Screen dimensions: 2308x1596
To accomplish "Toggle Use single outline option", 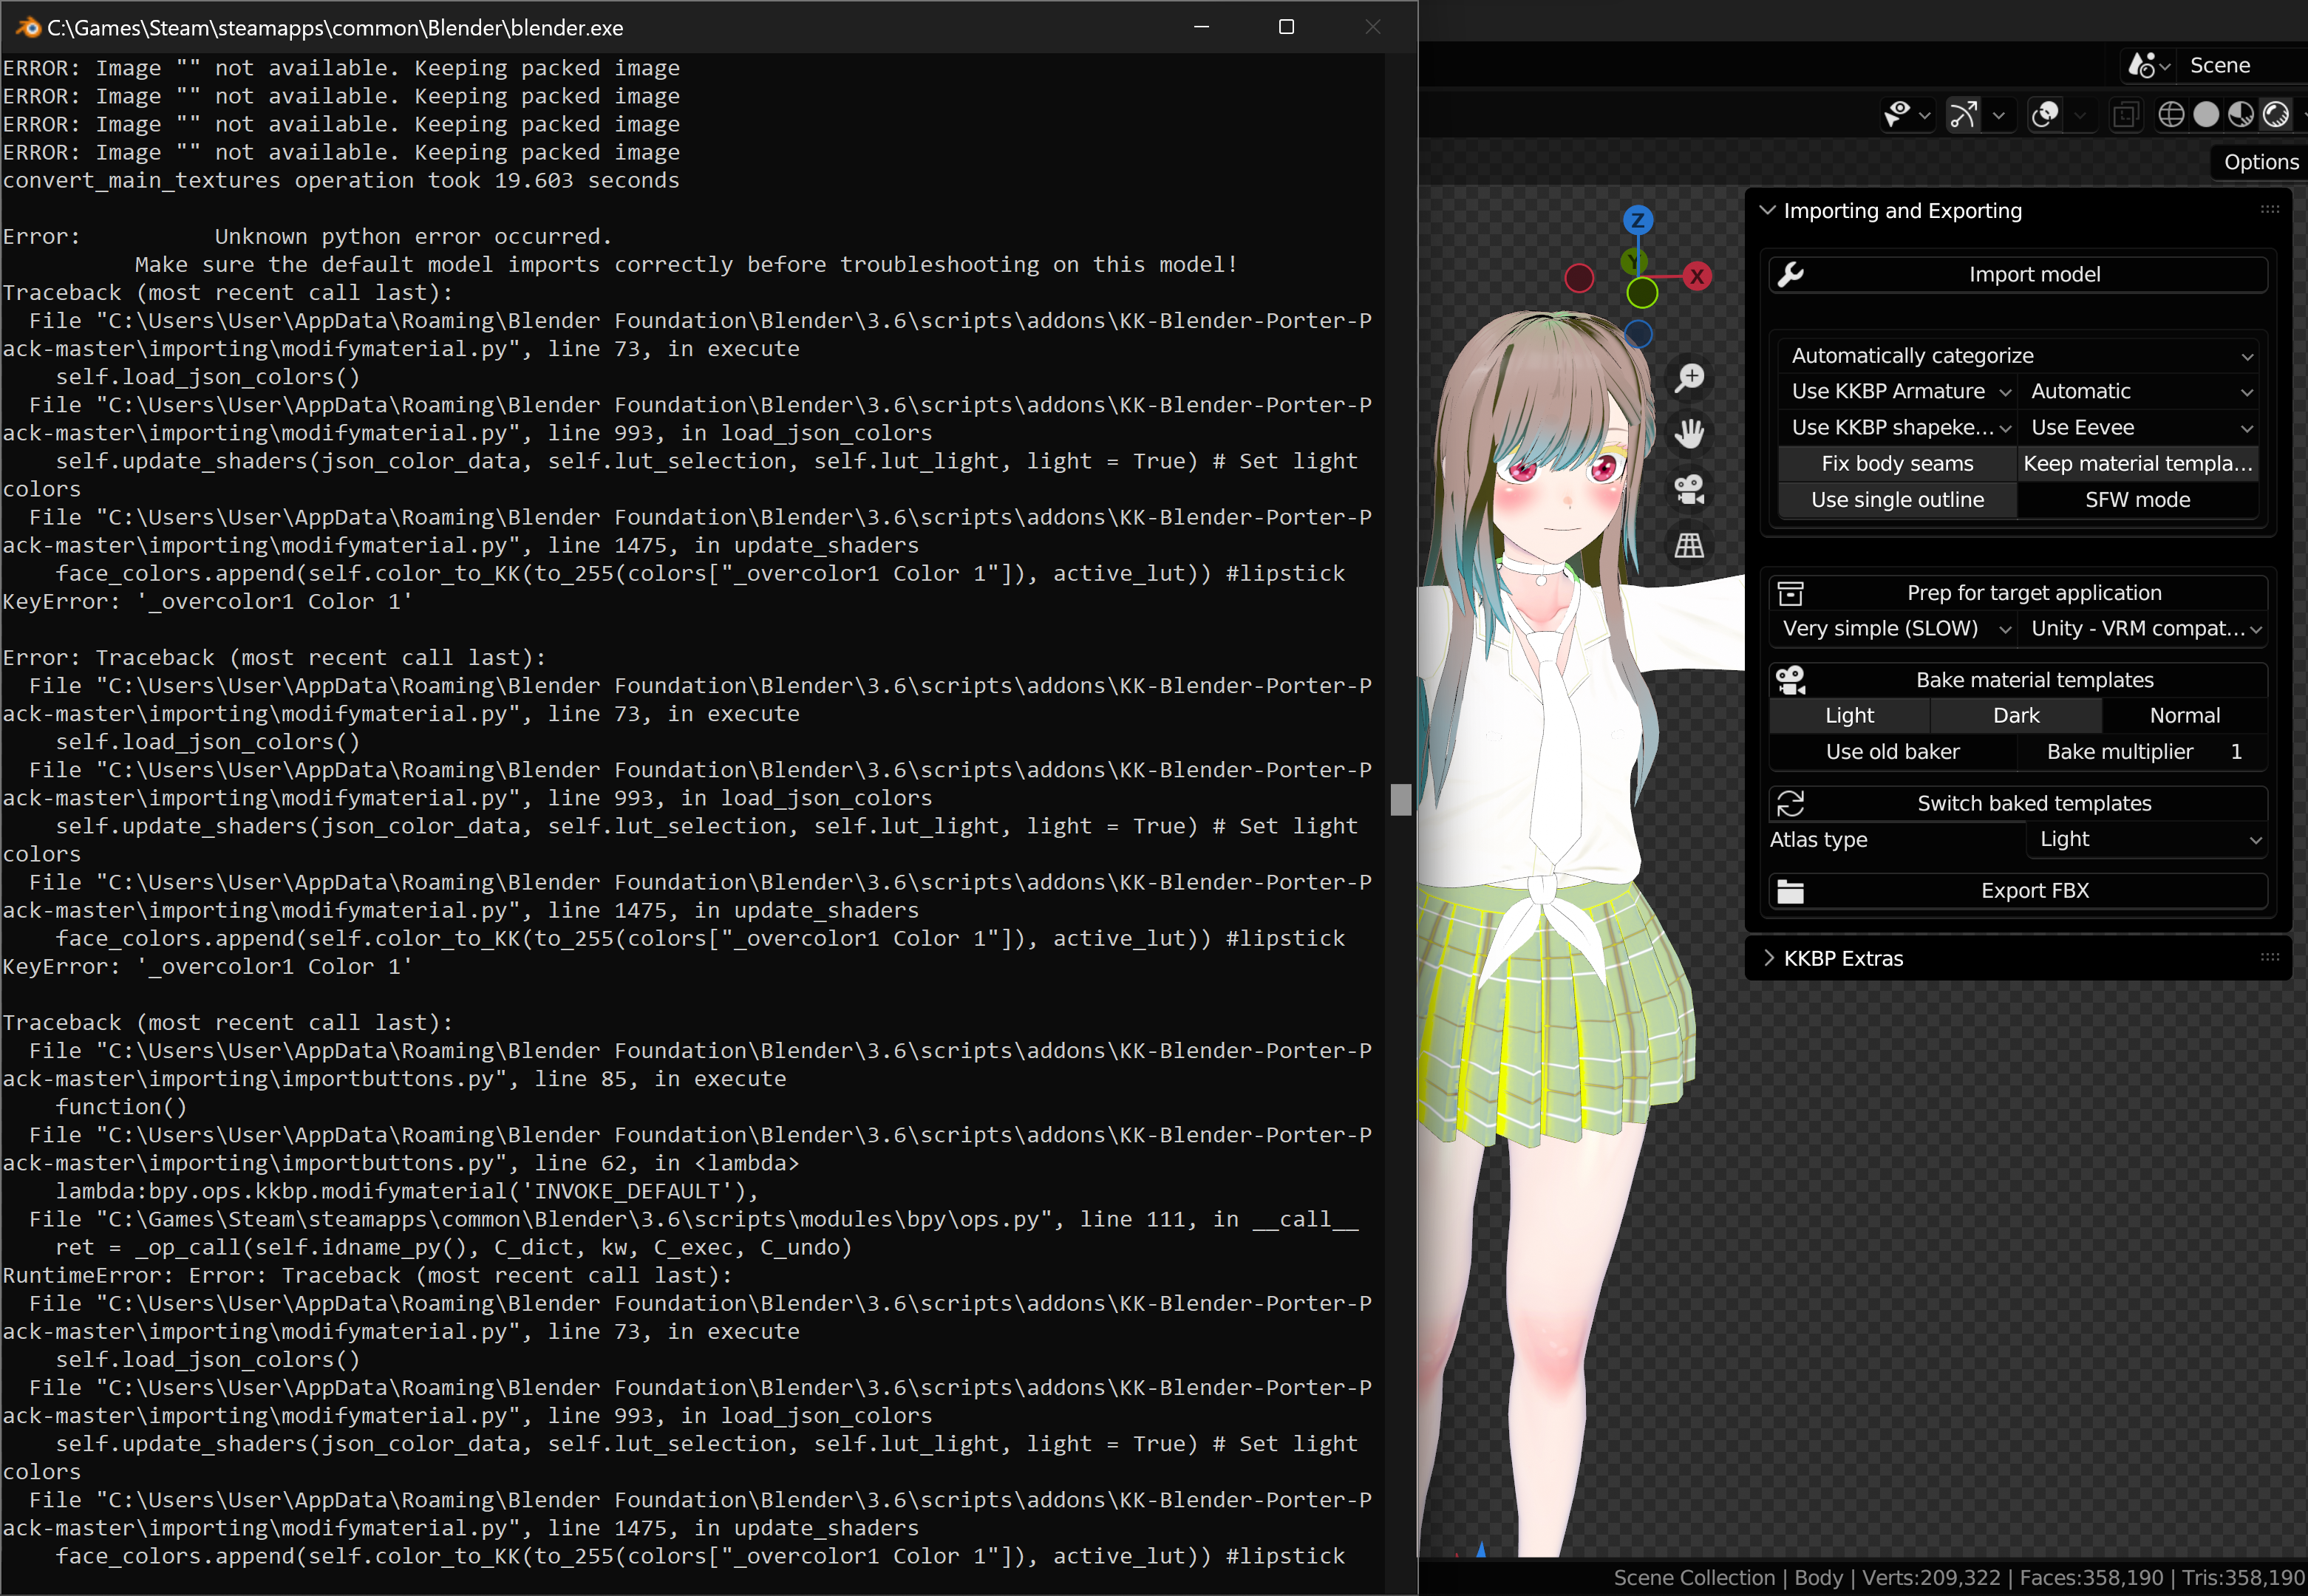I will tap(1897, 499).
